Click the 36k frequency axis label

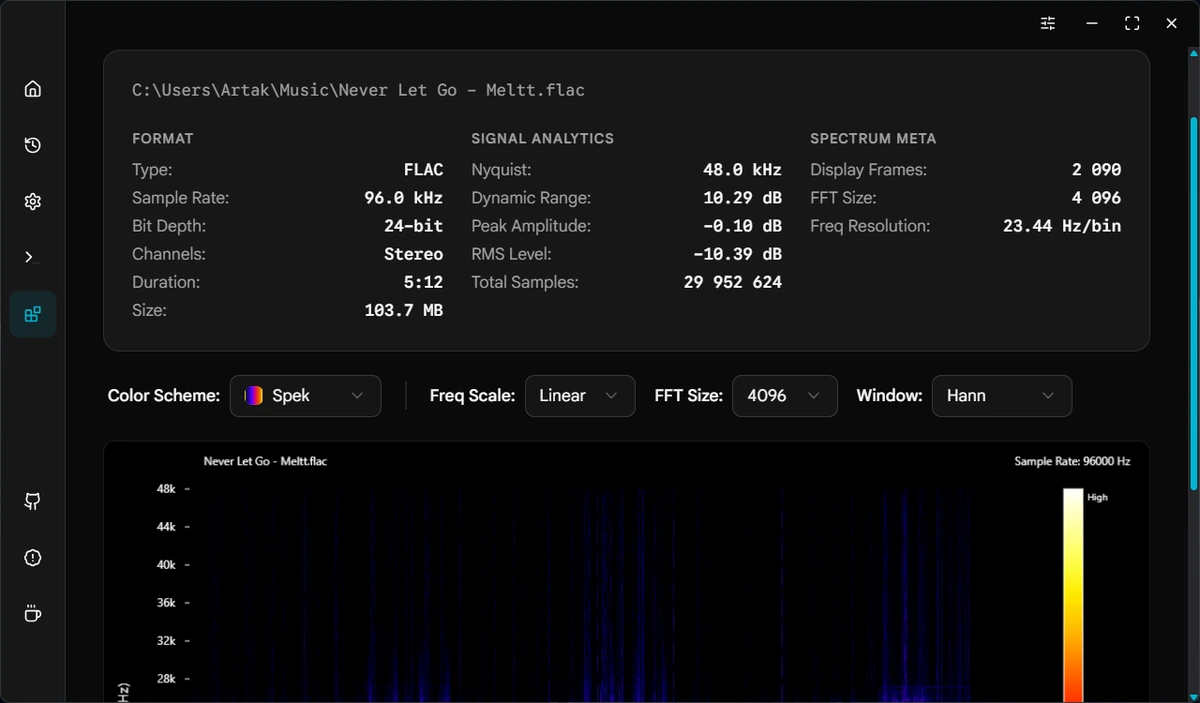click(166, 603)
